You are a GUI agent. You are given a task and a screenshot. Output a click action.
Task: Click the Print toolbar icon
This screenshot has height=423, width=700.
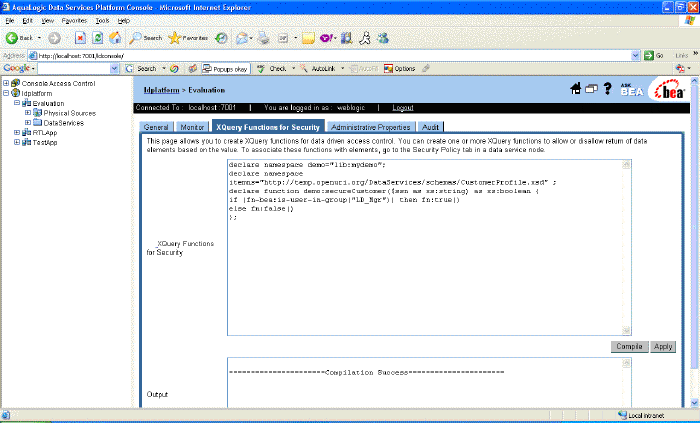pos(263,38)
